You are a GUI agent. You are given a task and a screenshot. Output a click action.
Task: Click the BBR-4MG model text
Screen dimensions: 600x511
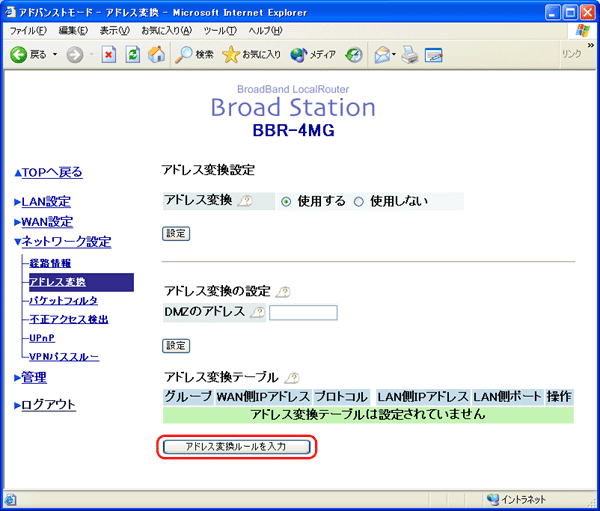(293, 131)
